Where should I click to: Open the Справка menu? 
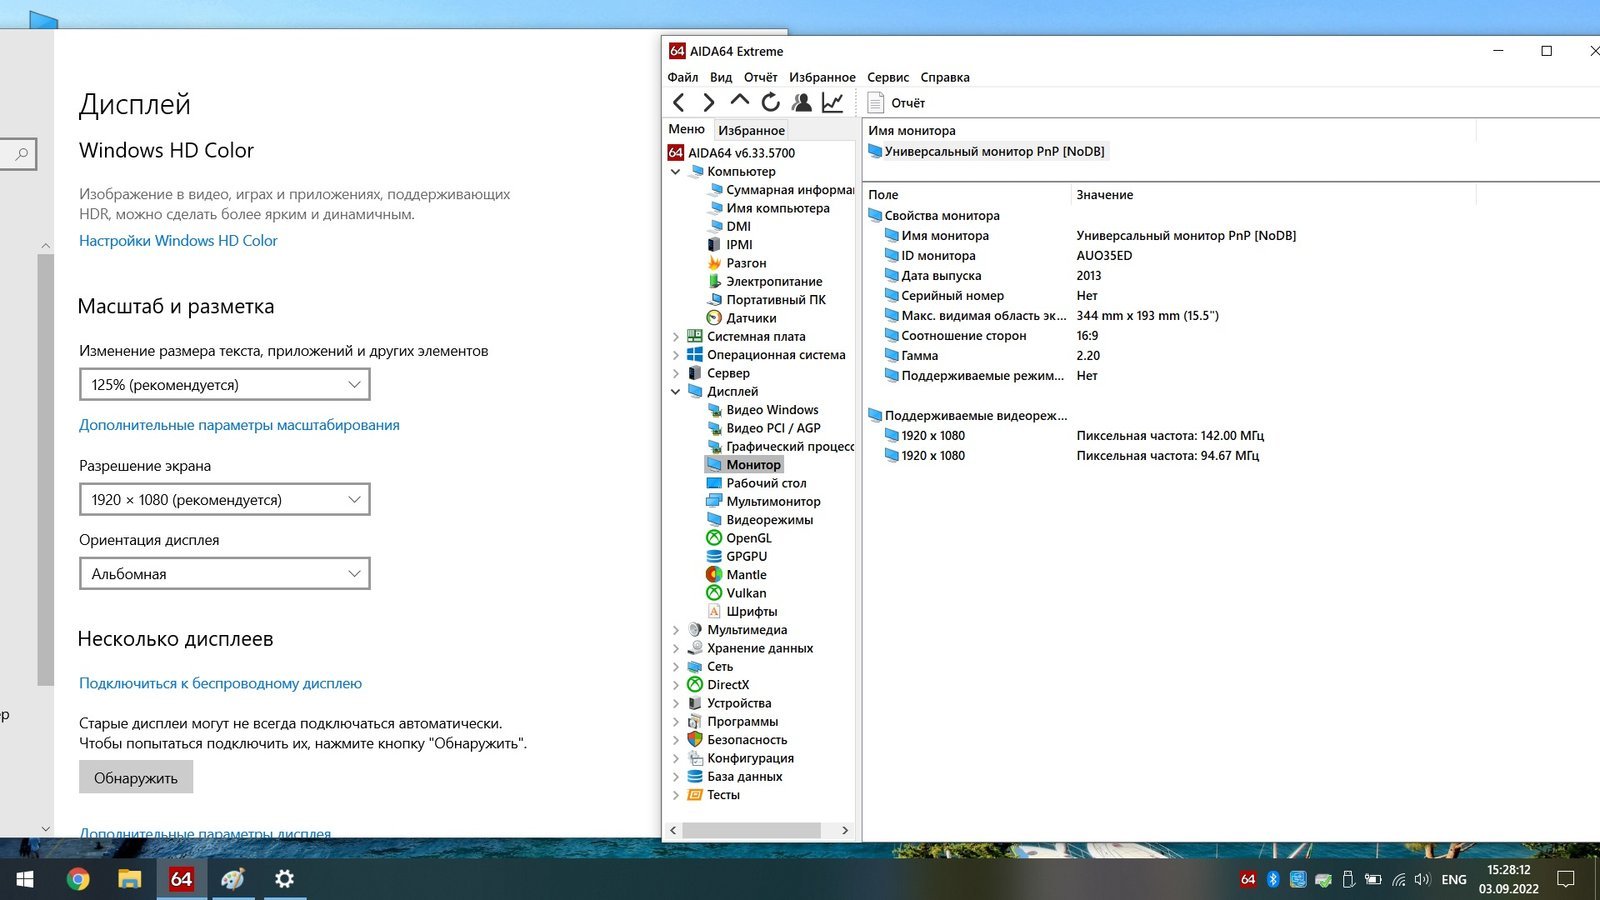tap(945, 77)
